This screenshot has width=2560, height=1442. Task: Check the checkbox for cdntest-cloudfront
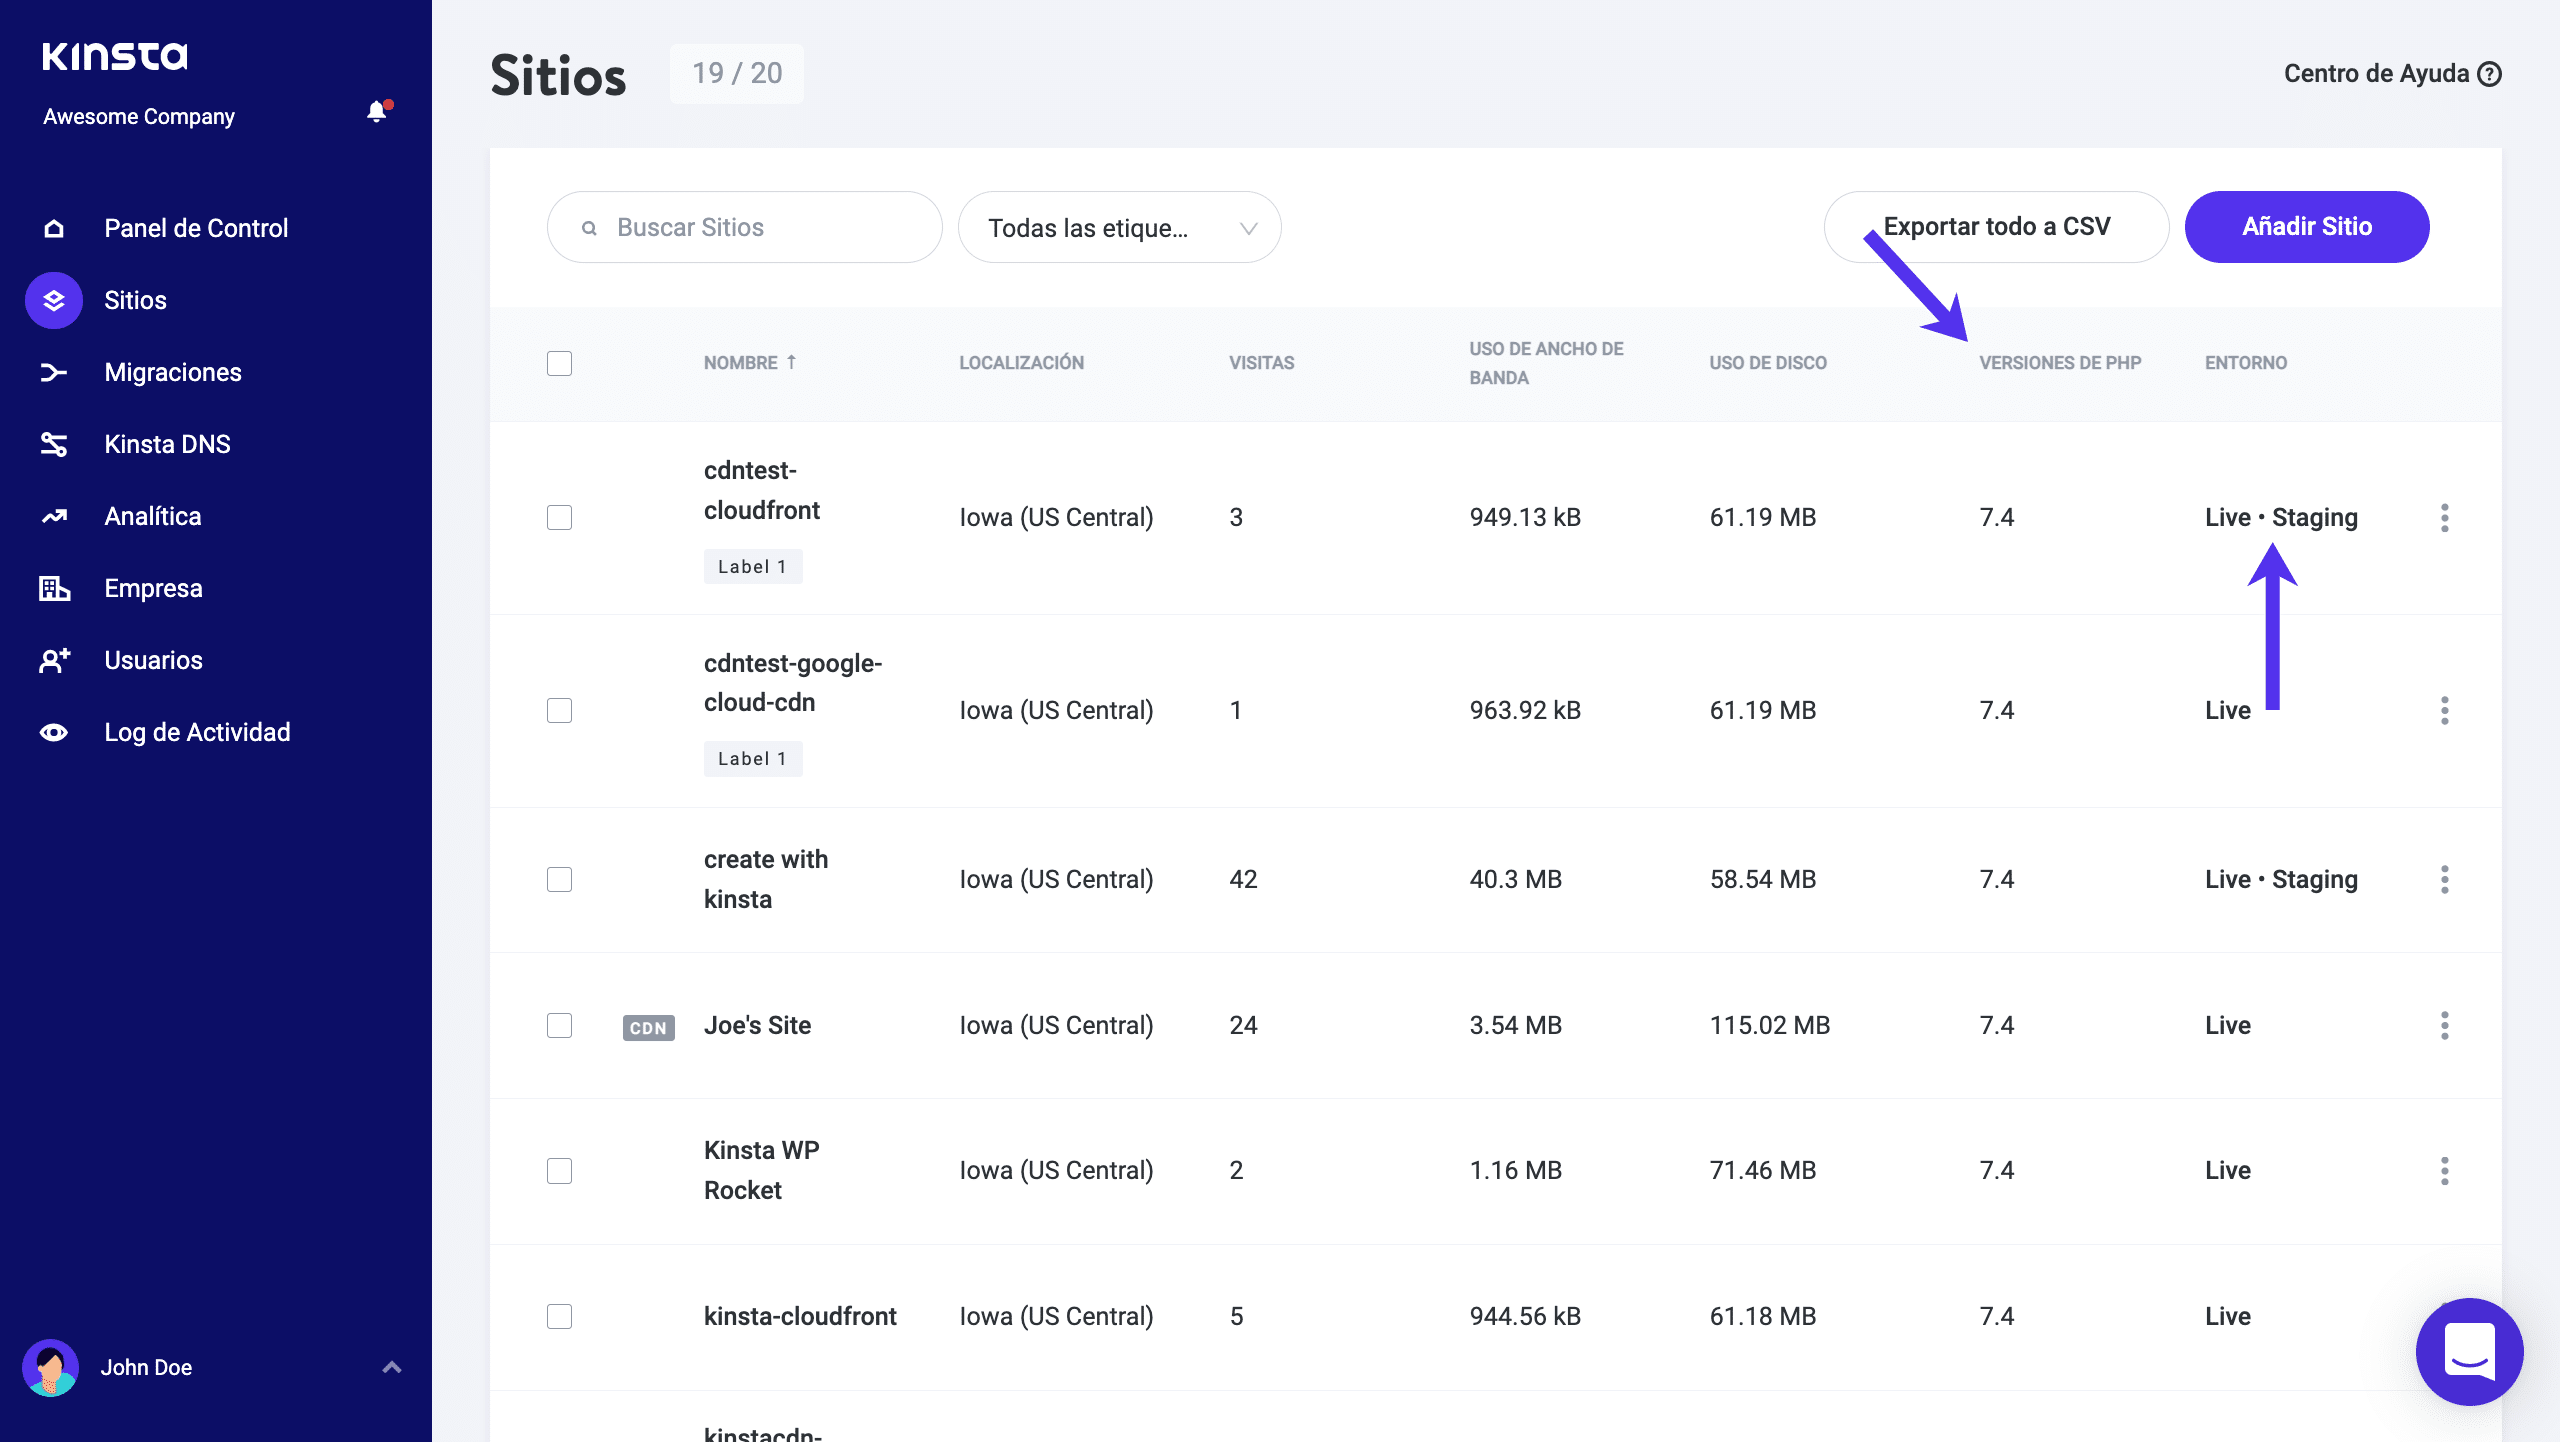click(559, 517)
